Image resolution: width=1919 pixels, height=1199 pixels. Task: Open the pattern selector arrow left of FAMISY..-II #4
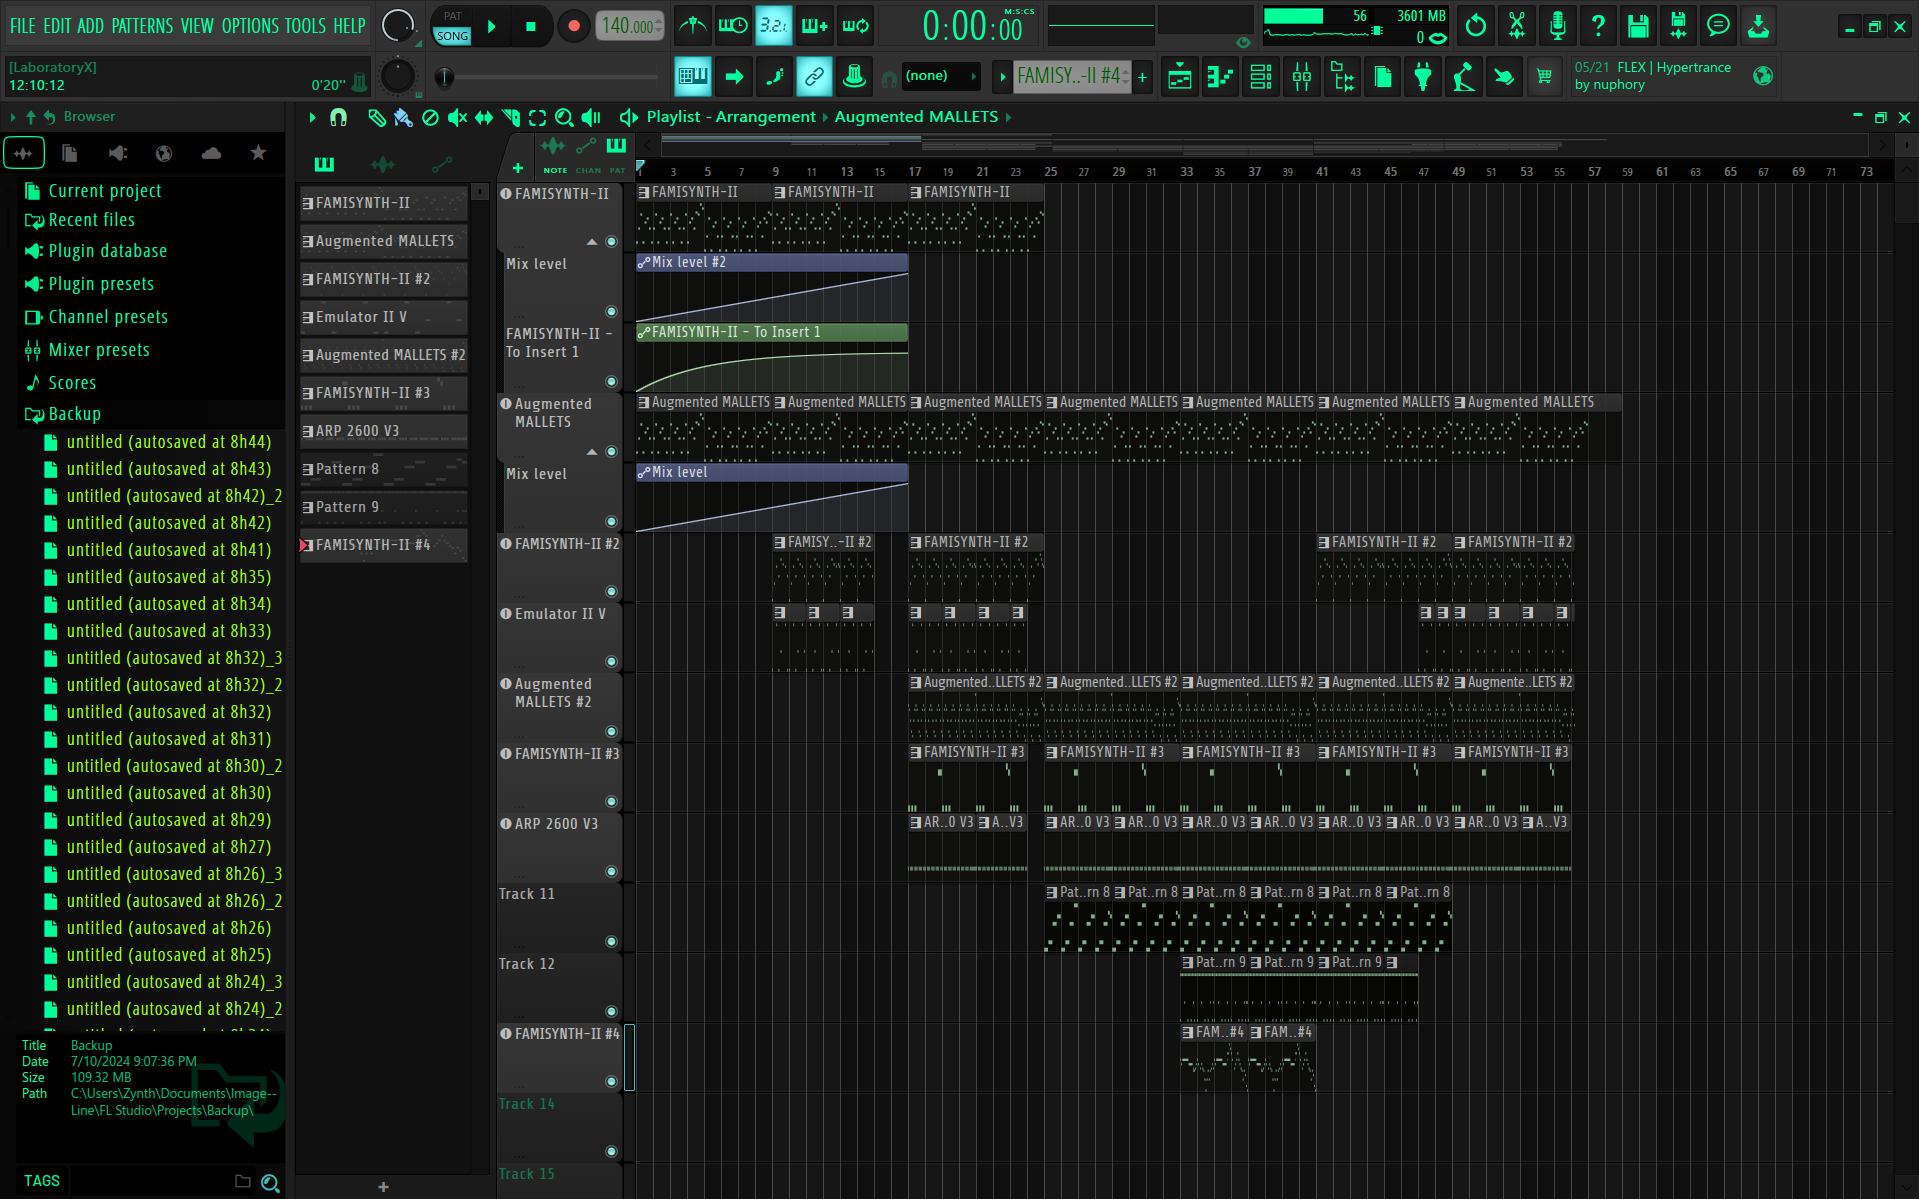point(1003,76)
